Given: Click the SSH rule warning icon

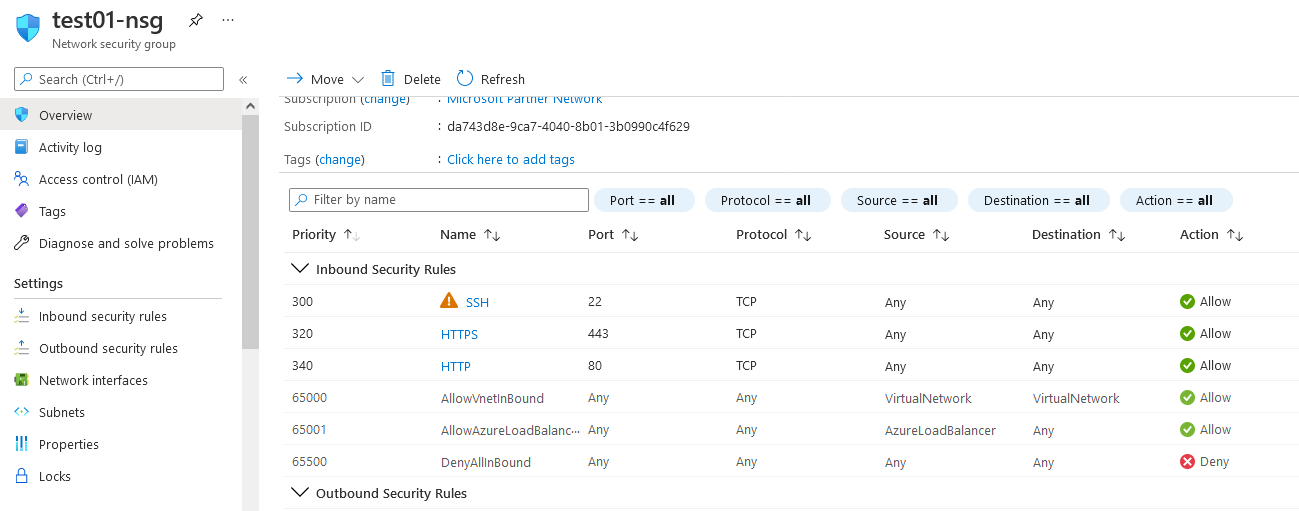Looking at the screenshot, I should 449,301.
